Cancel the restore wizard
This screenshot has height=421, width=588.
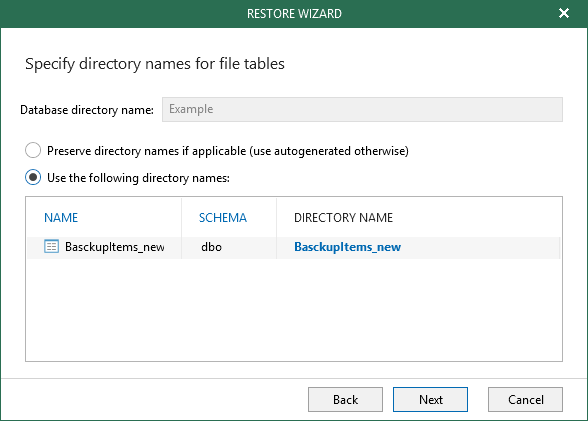(525, 400)
